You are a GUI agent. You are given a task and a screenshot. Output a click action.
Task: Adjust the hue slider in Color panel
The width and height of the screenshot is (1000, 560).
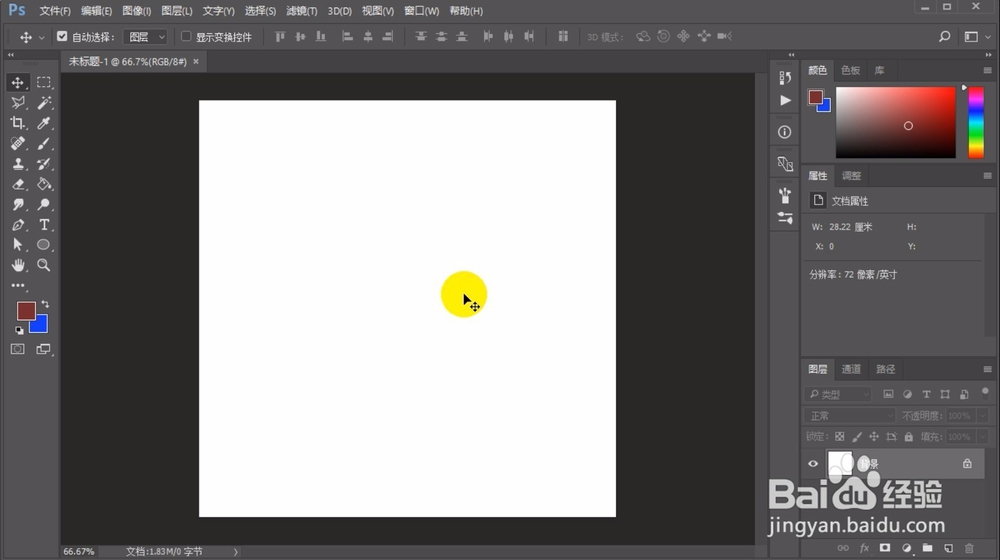point(976,122)
